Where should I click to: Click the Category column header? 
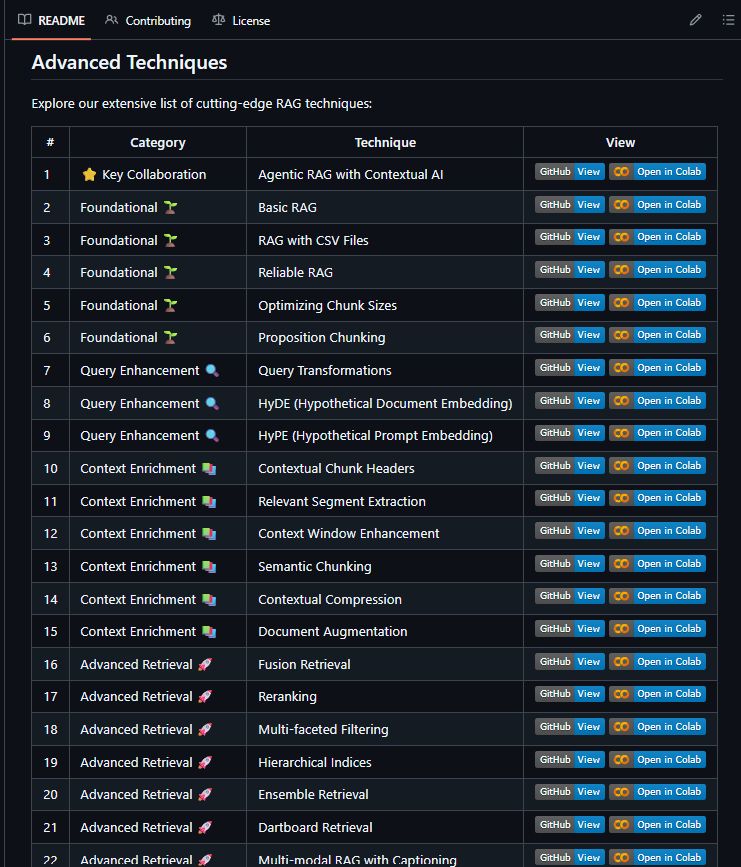click(158, 143)
